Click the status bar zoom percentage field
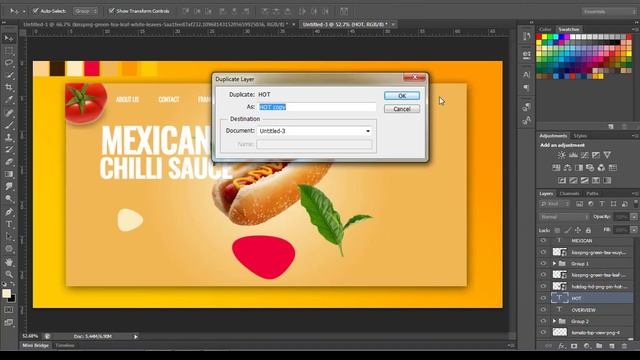The image size is (640, 360). pos(30,336)
